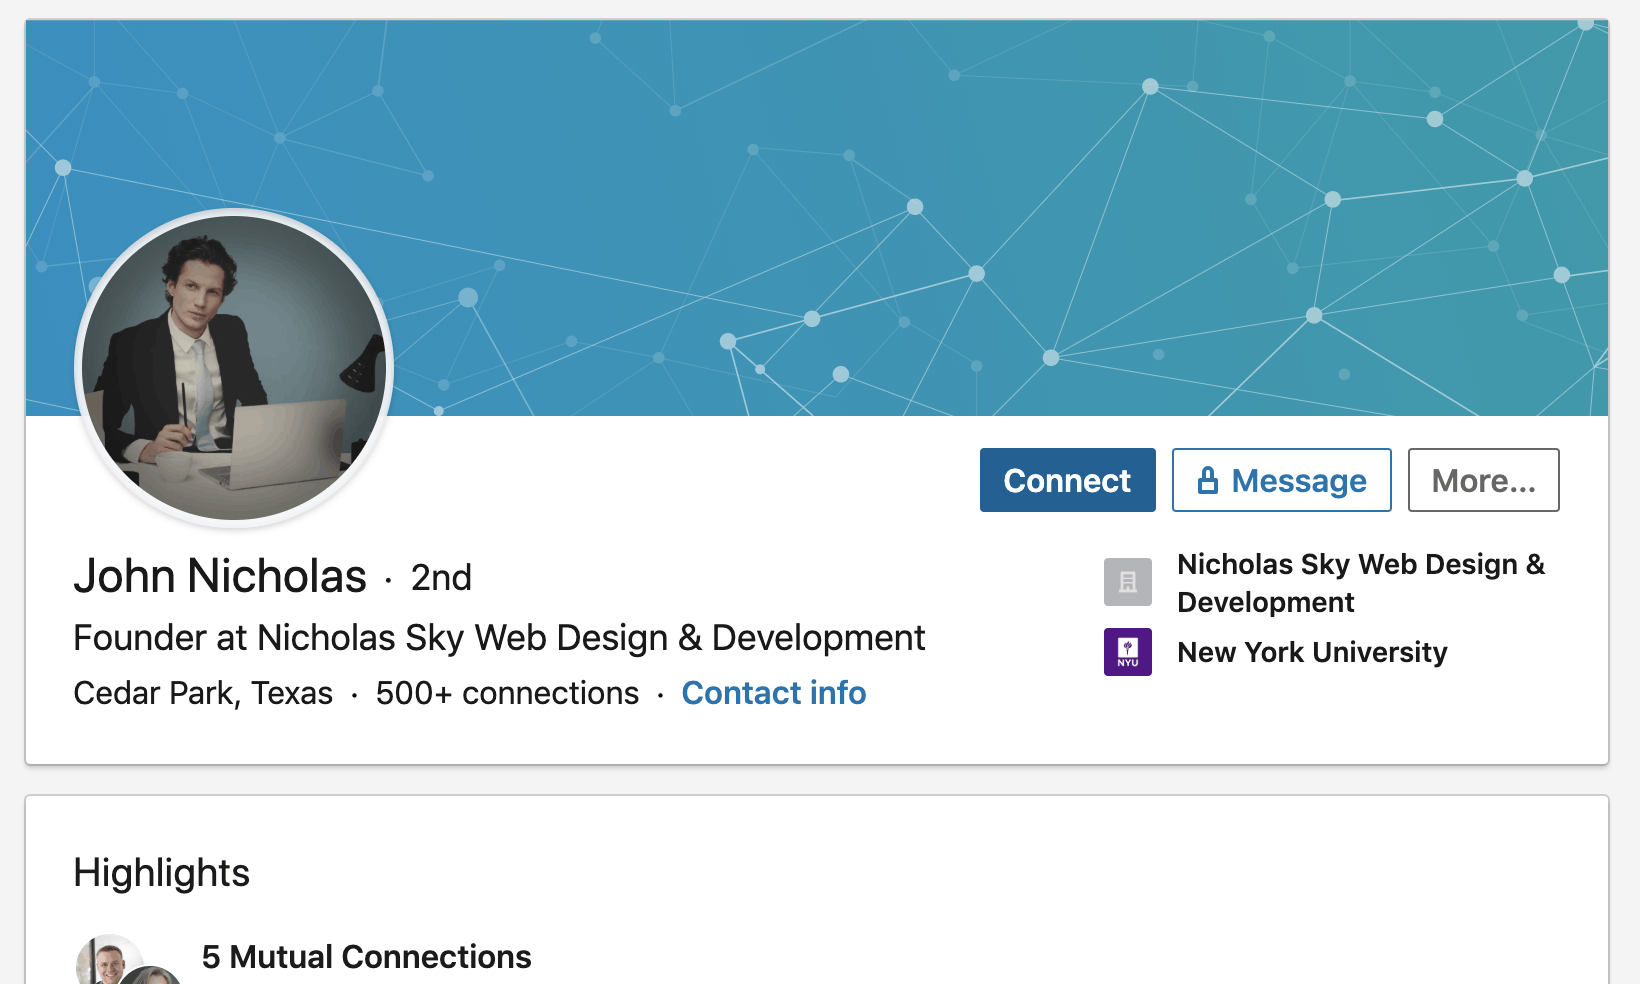Click the Cedar Park, Texas location text
1640x984 pixels.
[x=203, y=693]
